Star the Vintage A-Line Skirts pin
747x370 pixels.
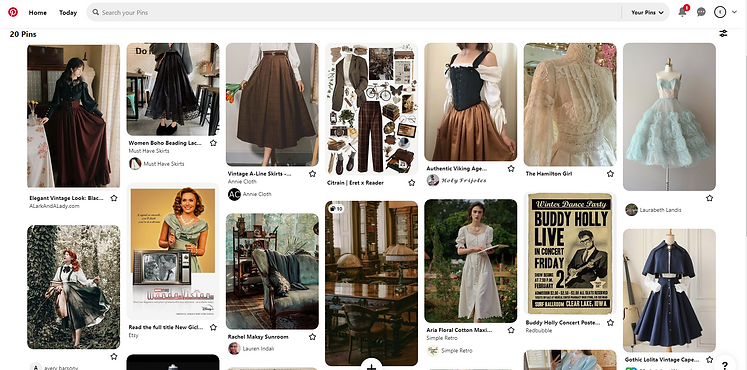(x=313, y=174)
